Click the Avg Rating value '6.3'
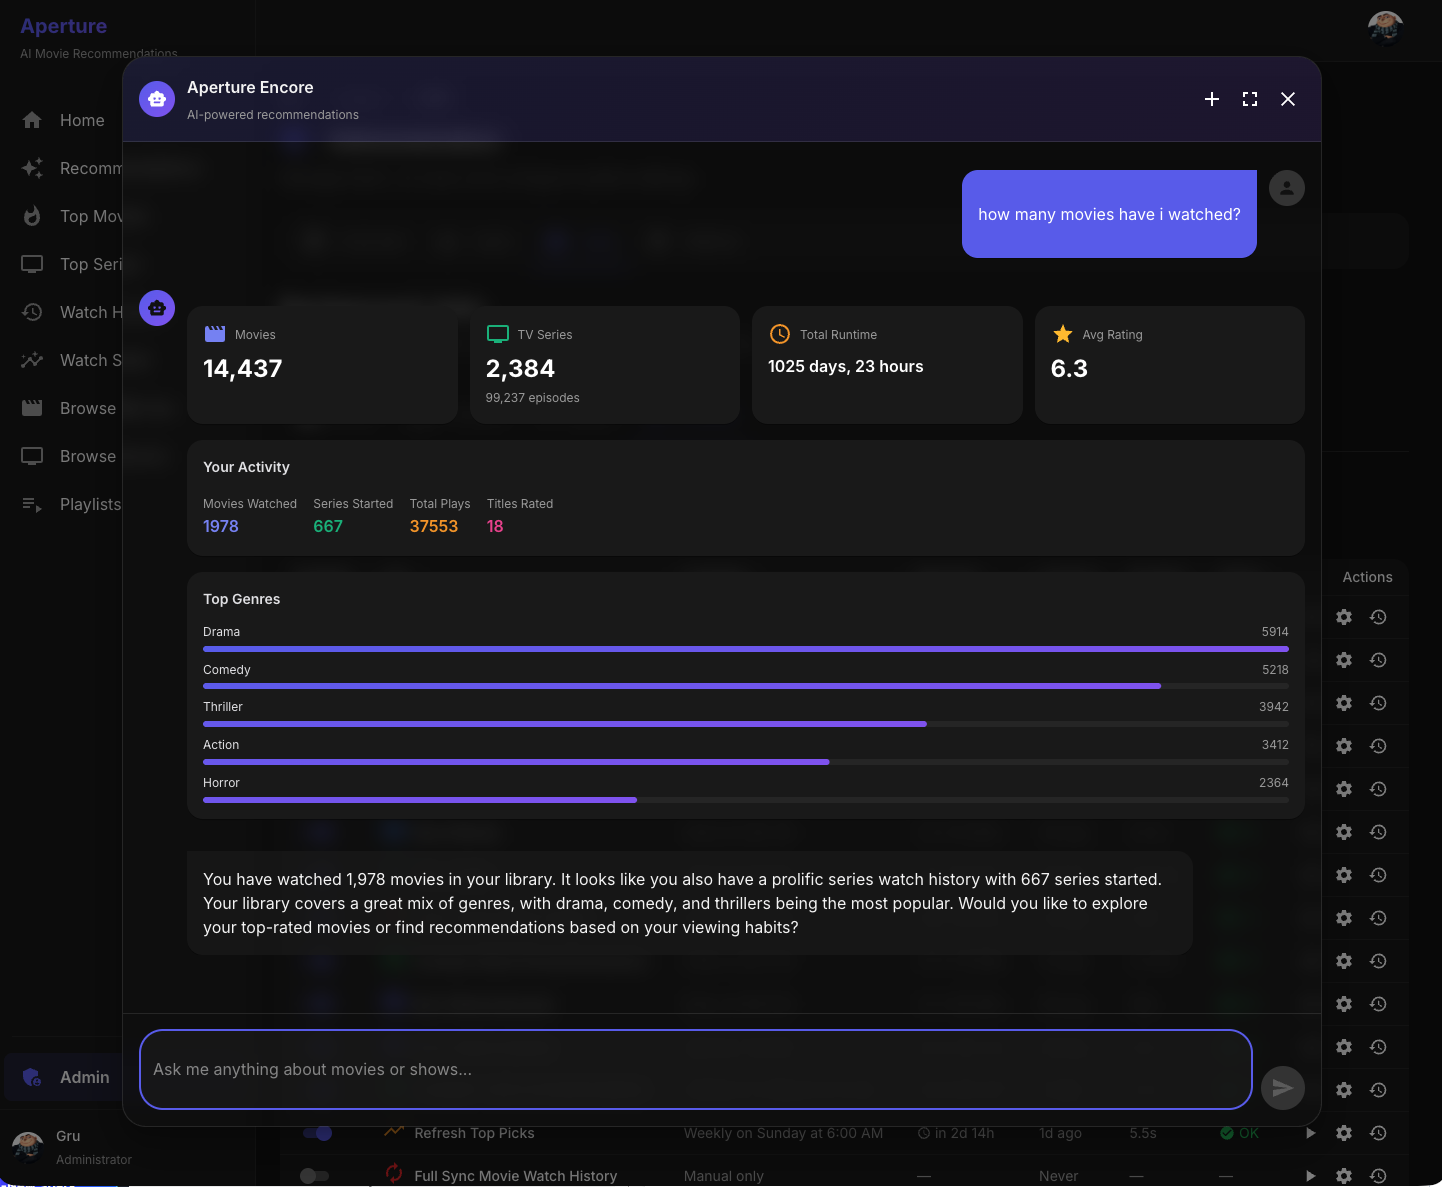The width and height of the screenshot is (1442, 1187). [x=1069, y=369]
